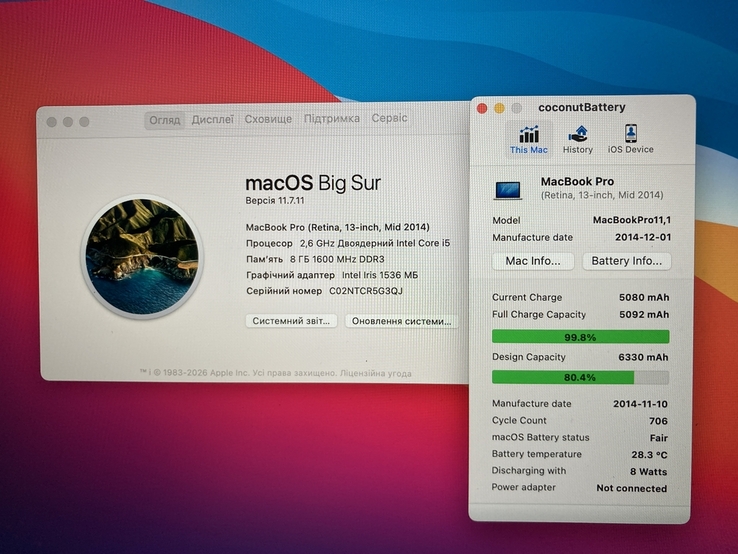
Task: Select the This Mac chart icon
Action: tap(529, 134)
